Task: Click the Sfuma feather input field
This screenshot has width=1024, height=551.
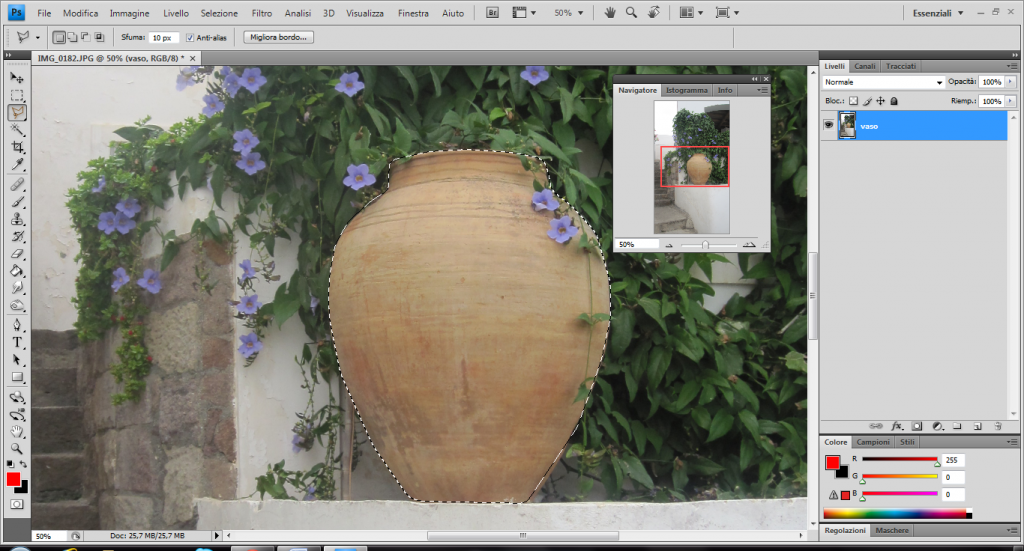Action: click(x=162, y=37)
